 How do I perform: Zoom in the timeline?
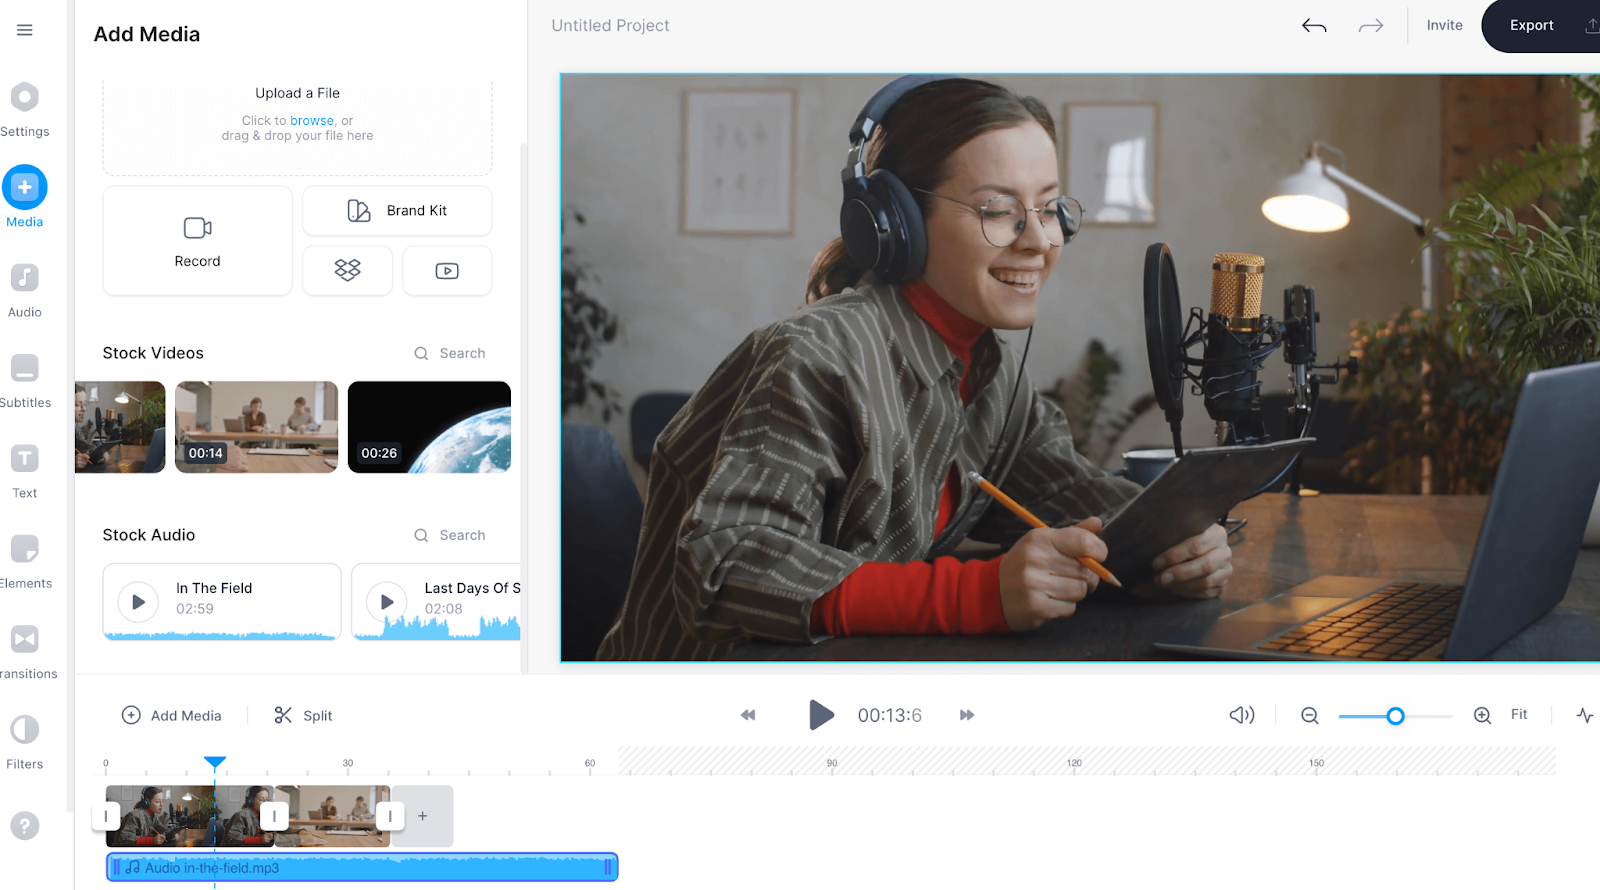coord(1482,716)
